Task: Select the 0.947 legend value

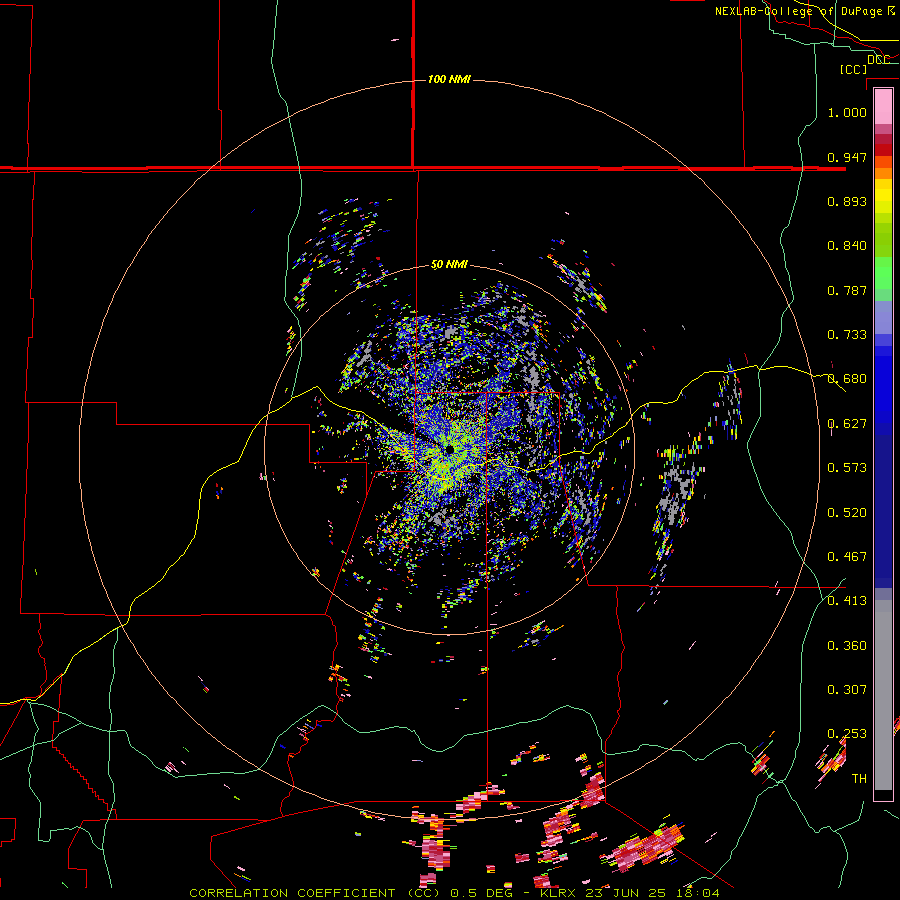Action: pos(847,157)
